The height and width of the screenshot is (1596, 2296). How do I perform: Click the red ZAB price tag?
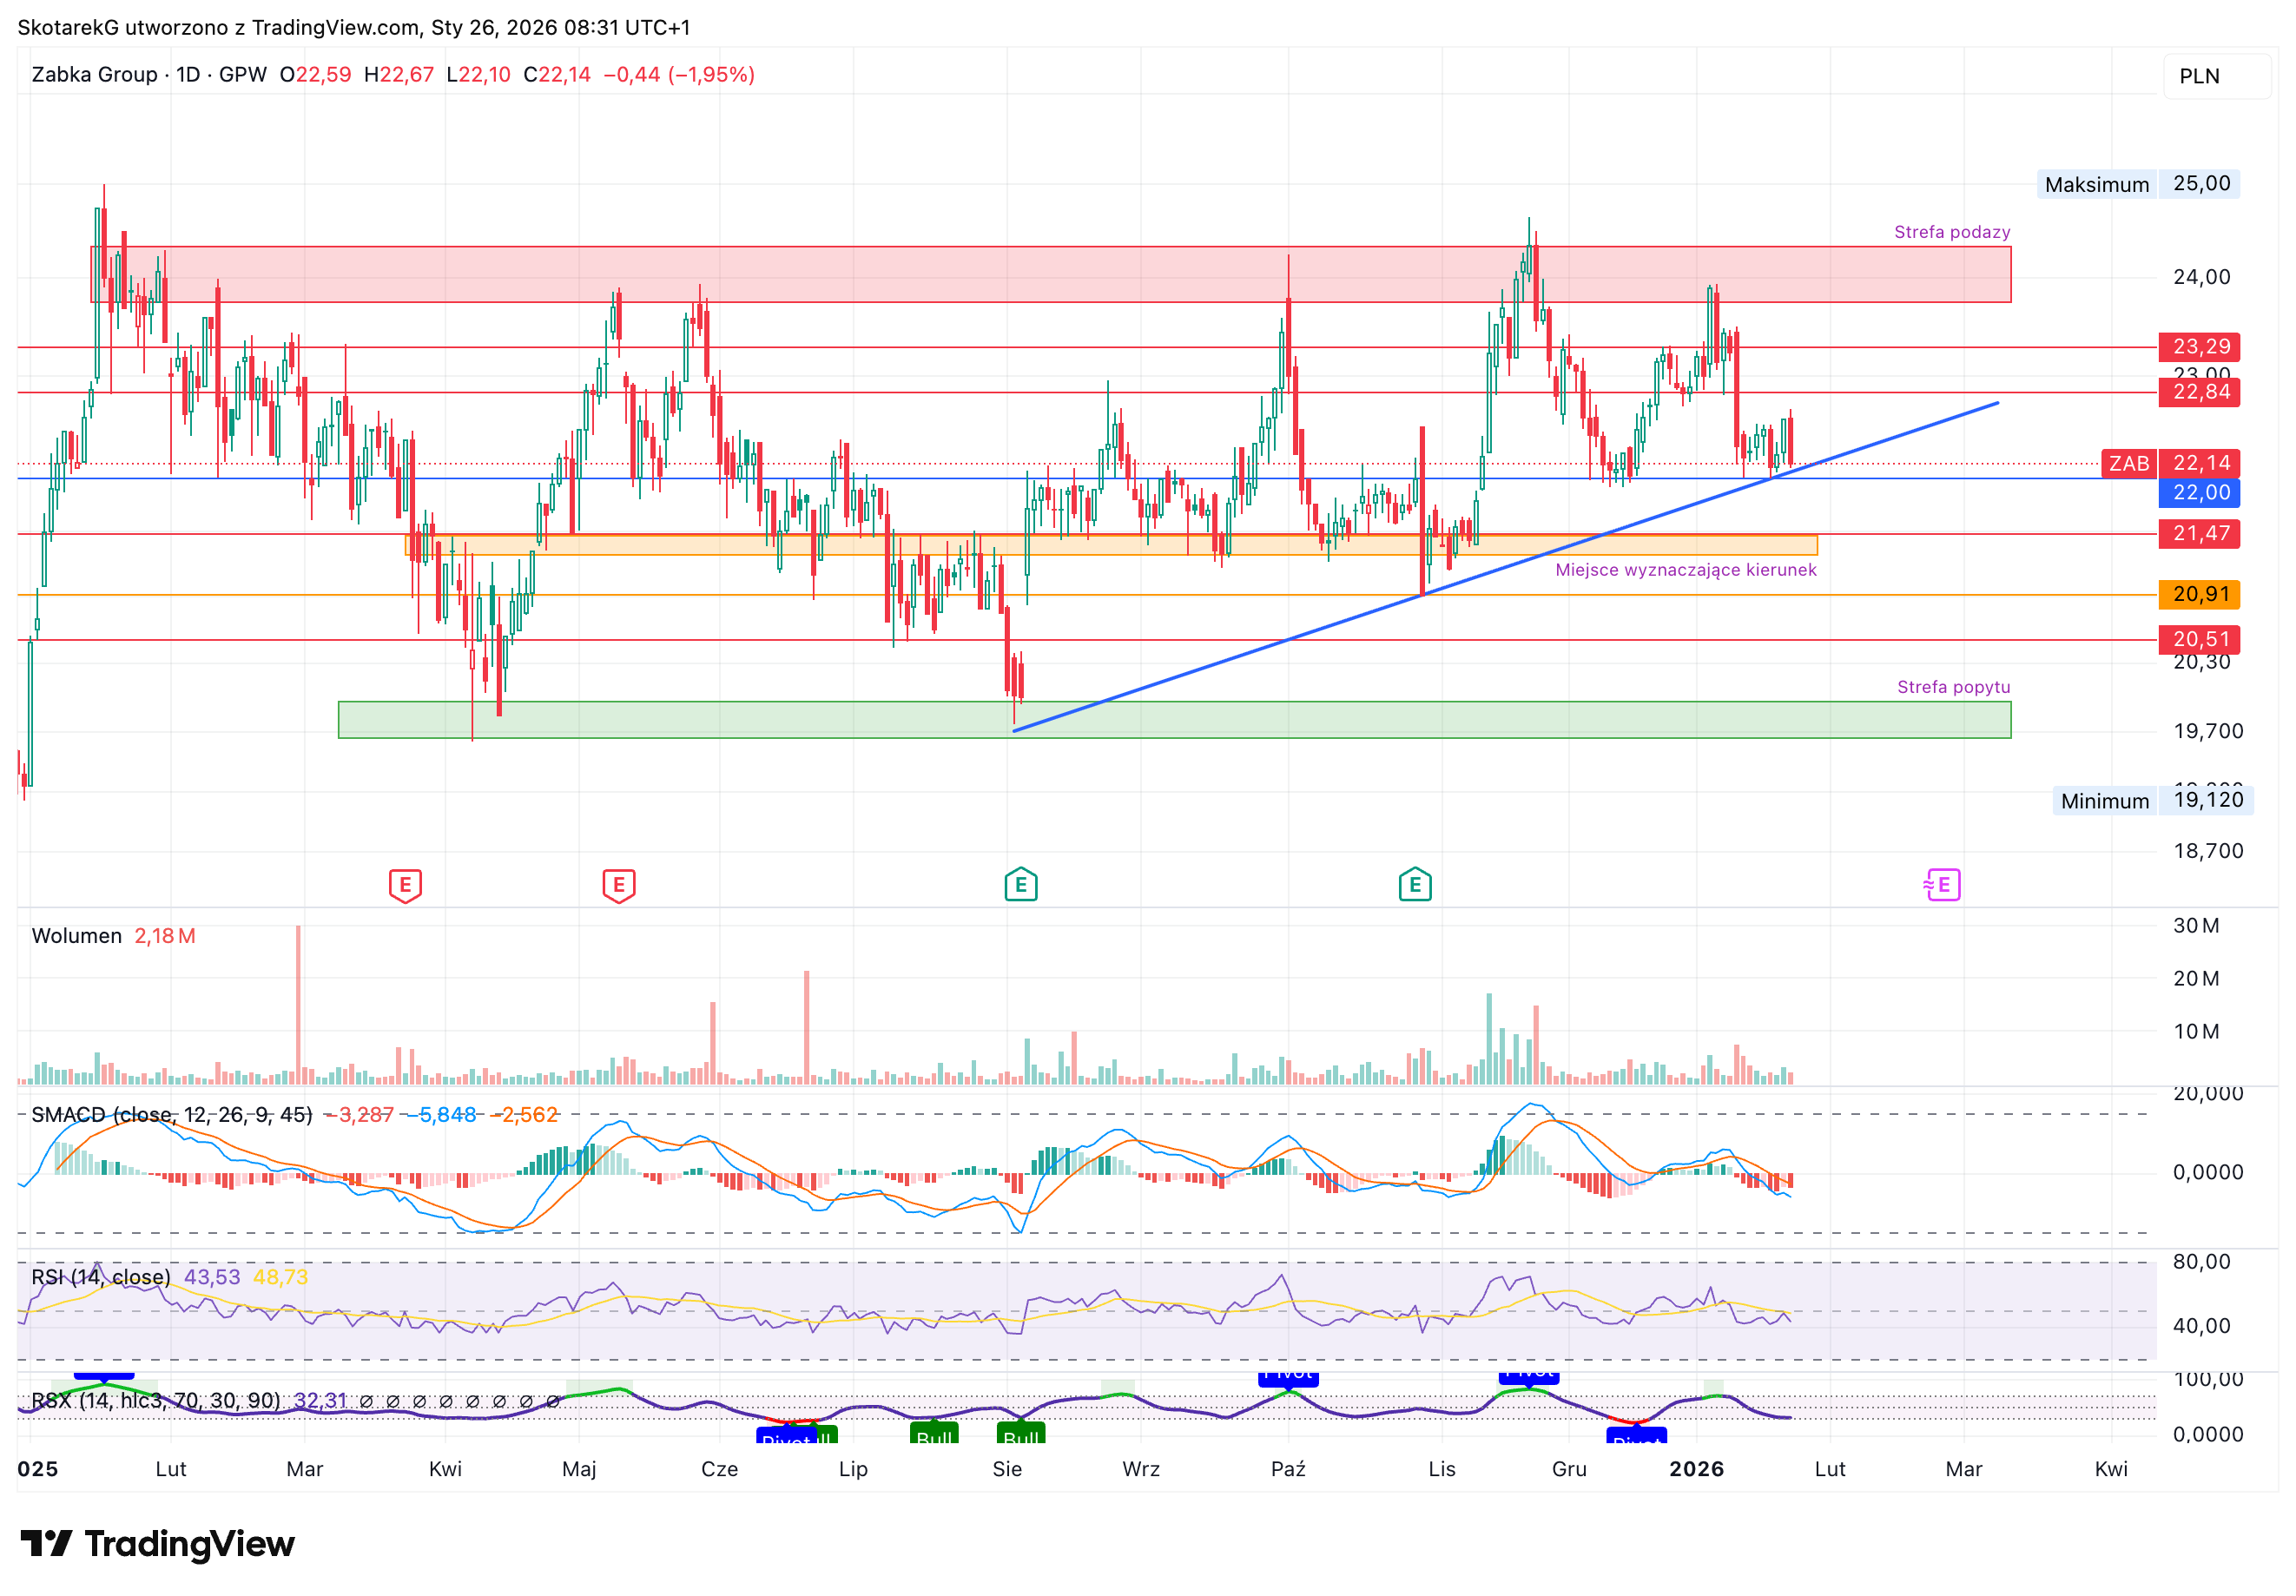(x=2128, y=463)
